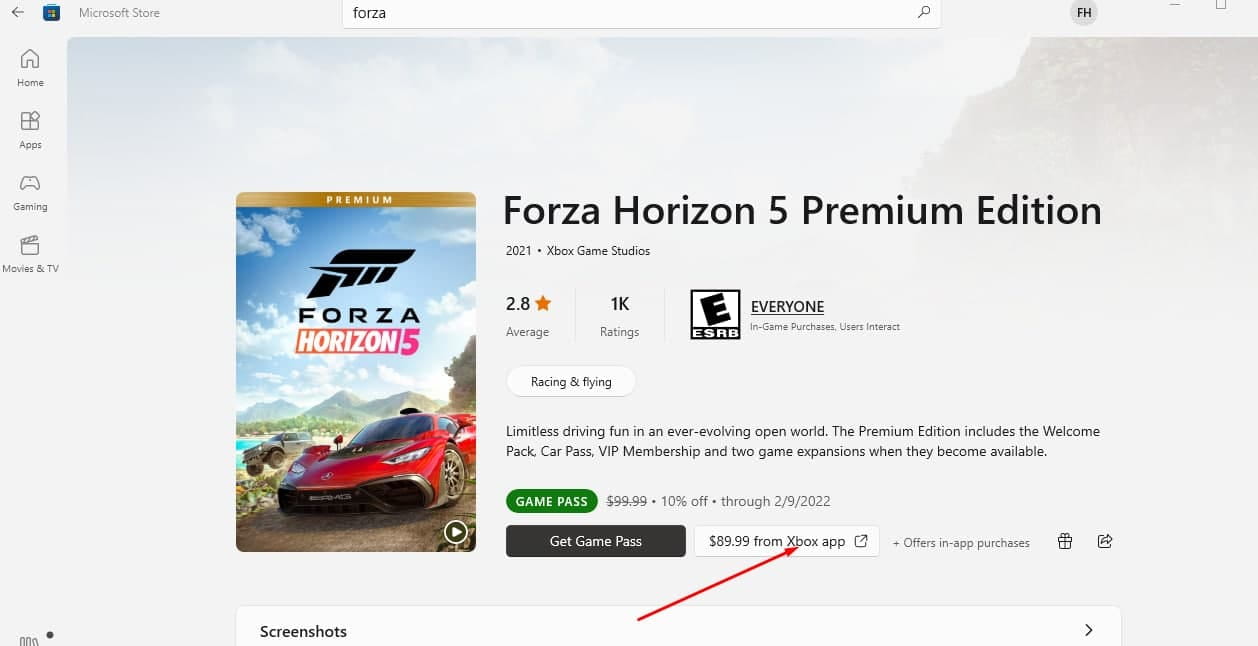Expand the Screenshots section chevron
Image resolution: width=1258 pixels, height=646 pixels.
pyautogui.click(x=1088, y=630)
